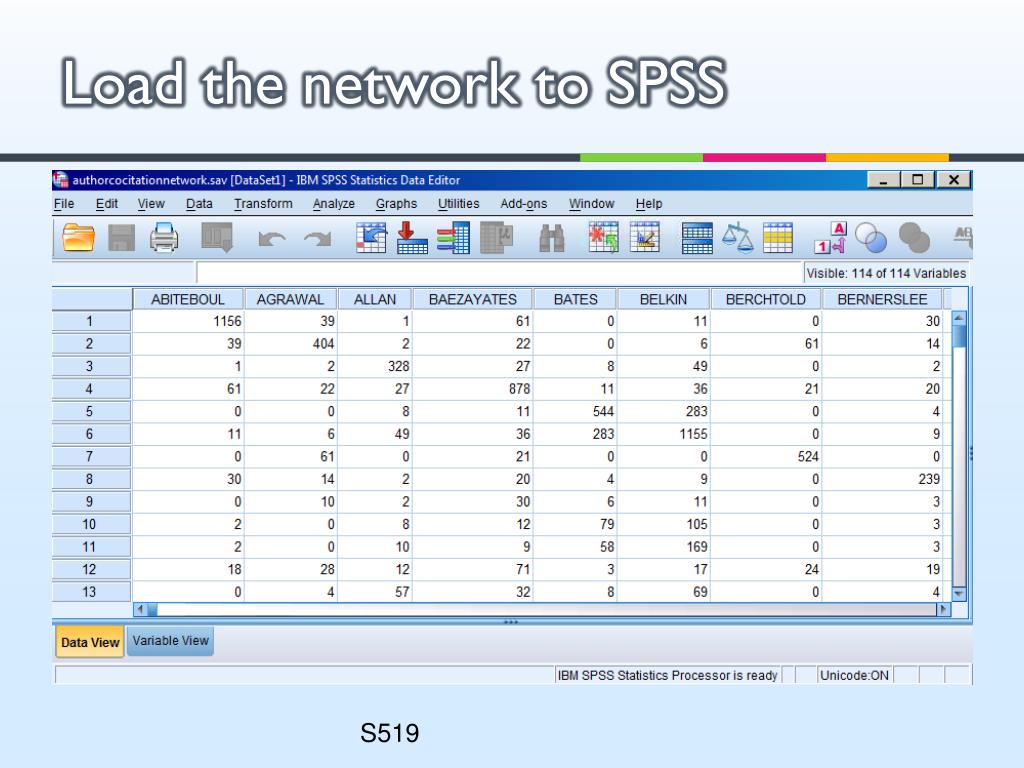Select the AGRAWAL column header
The width and height of the screenshot is (1024, 768).
[290, 299]
